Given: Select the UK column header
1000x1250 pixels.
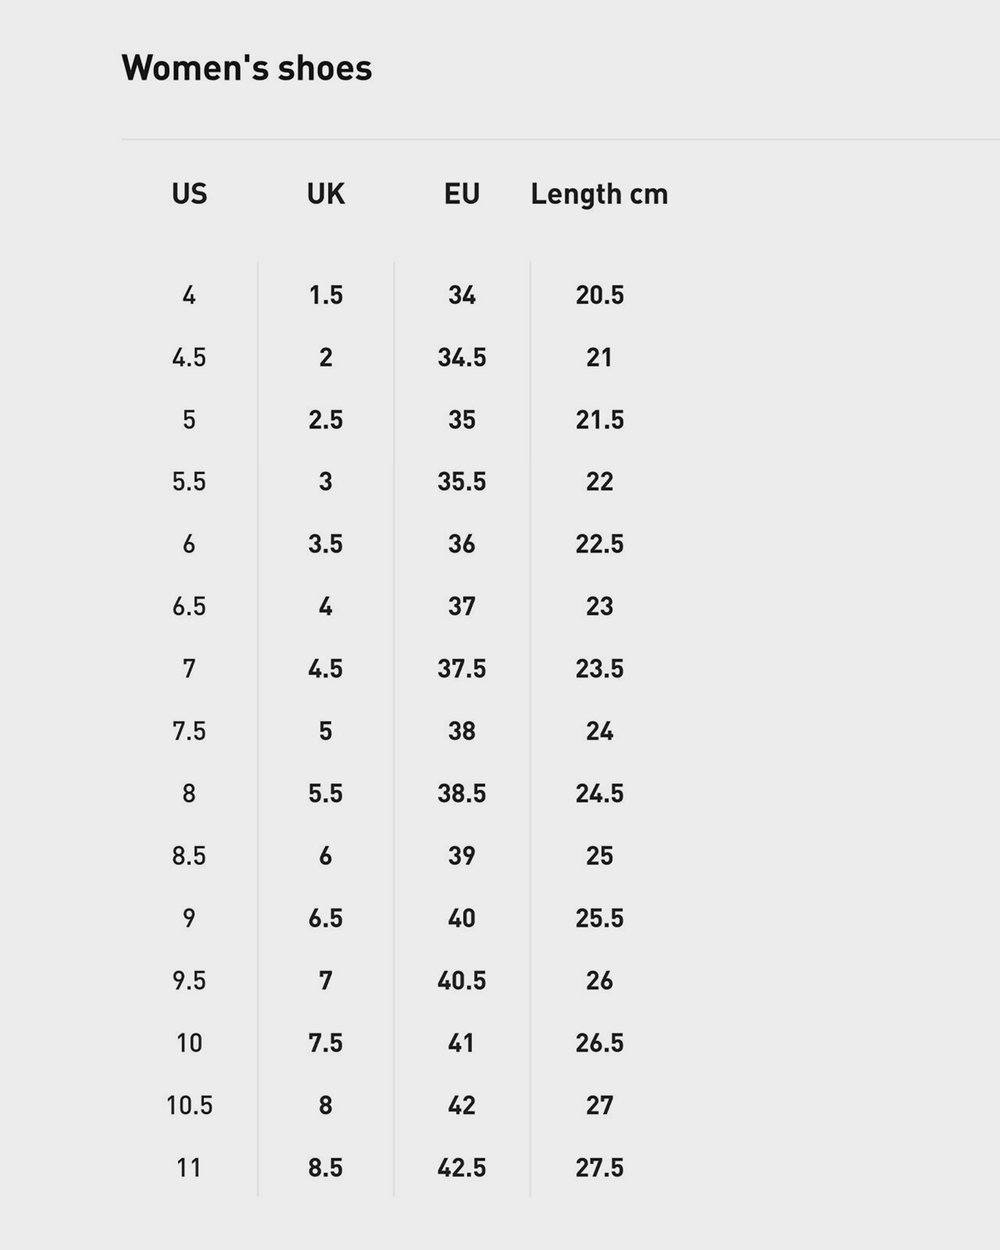Looking at the screenshot, I should (x=326, y=193).
